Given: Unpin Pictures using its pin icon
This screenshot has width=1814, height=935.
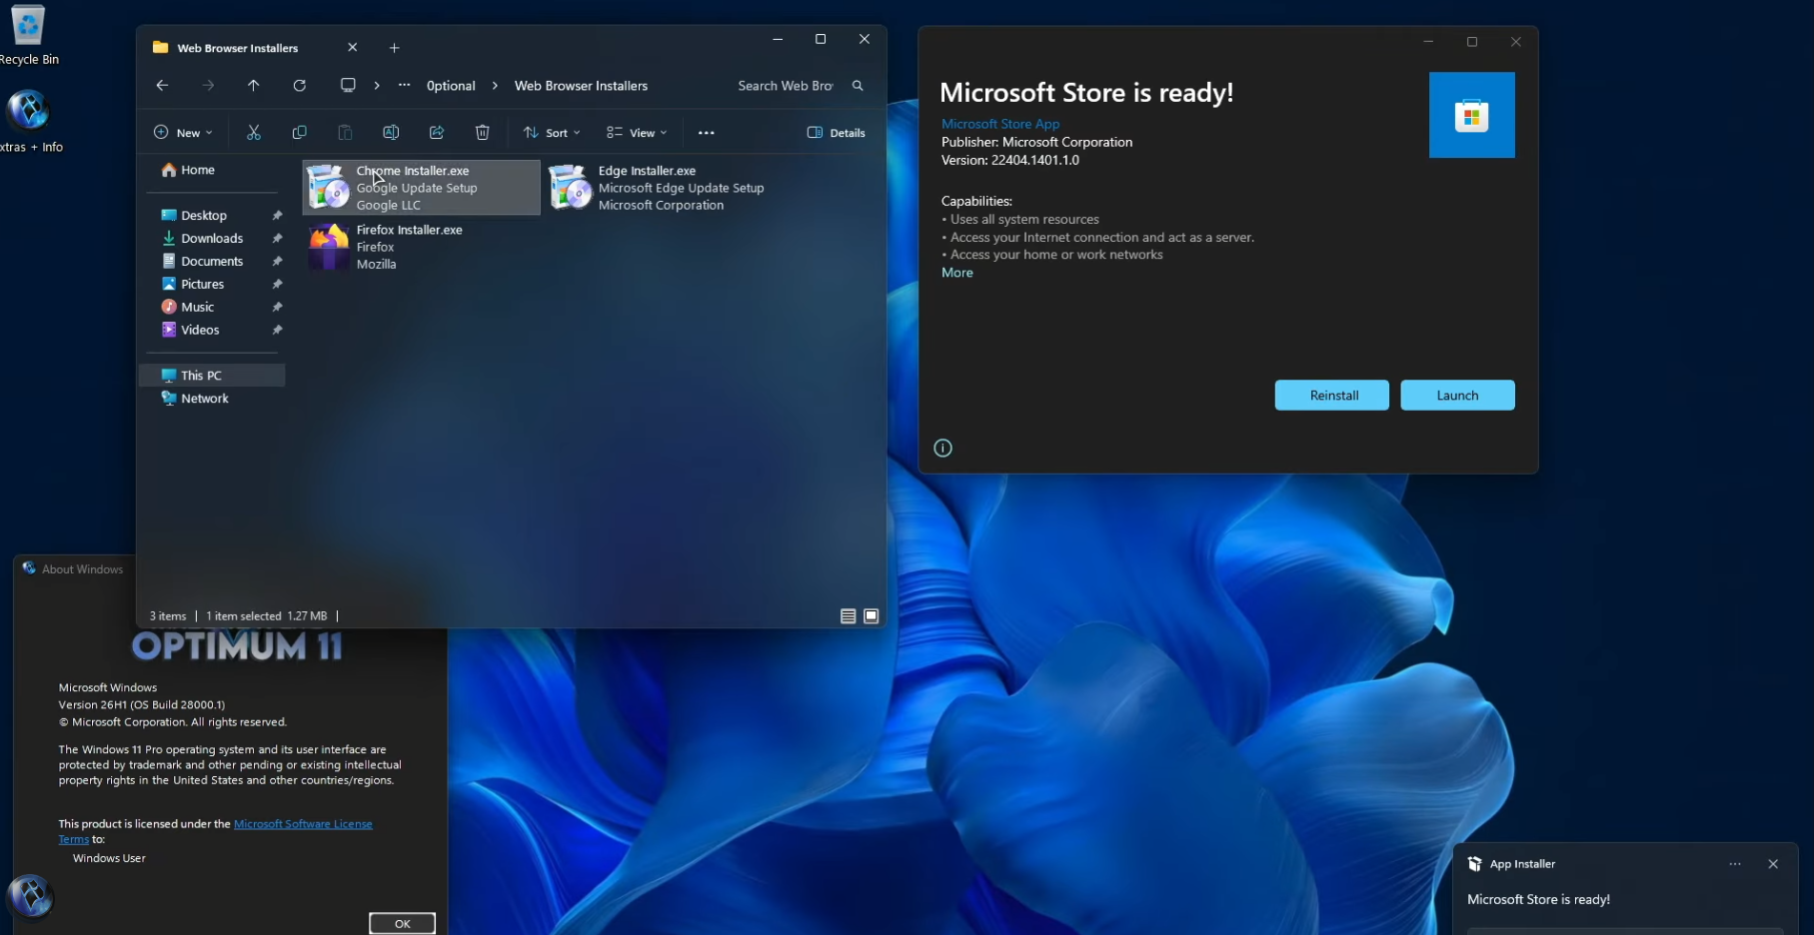Looking at the screenshot, I should [277, 284].
